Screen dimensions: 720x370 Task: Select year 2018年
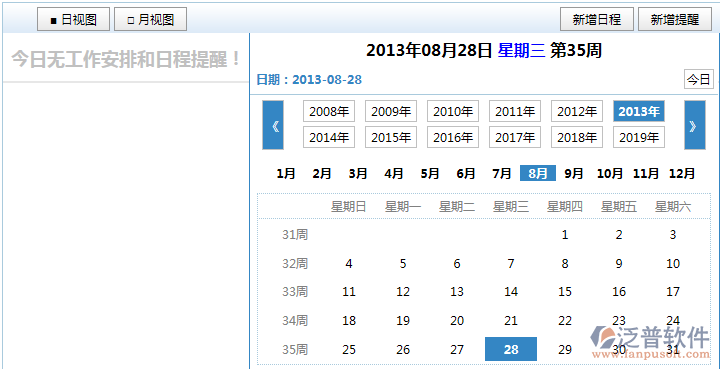coord(577,137)
